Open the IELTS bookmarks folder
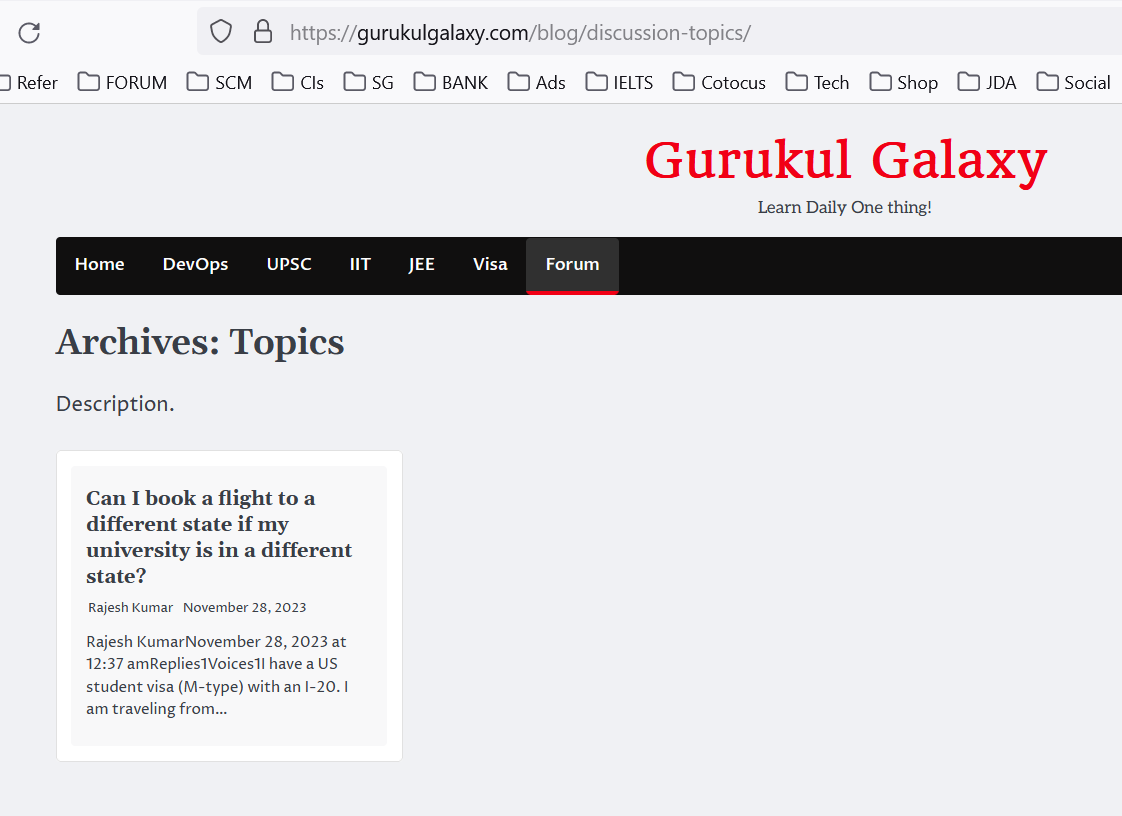 [x=619, y=82]
